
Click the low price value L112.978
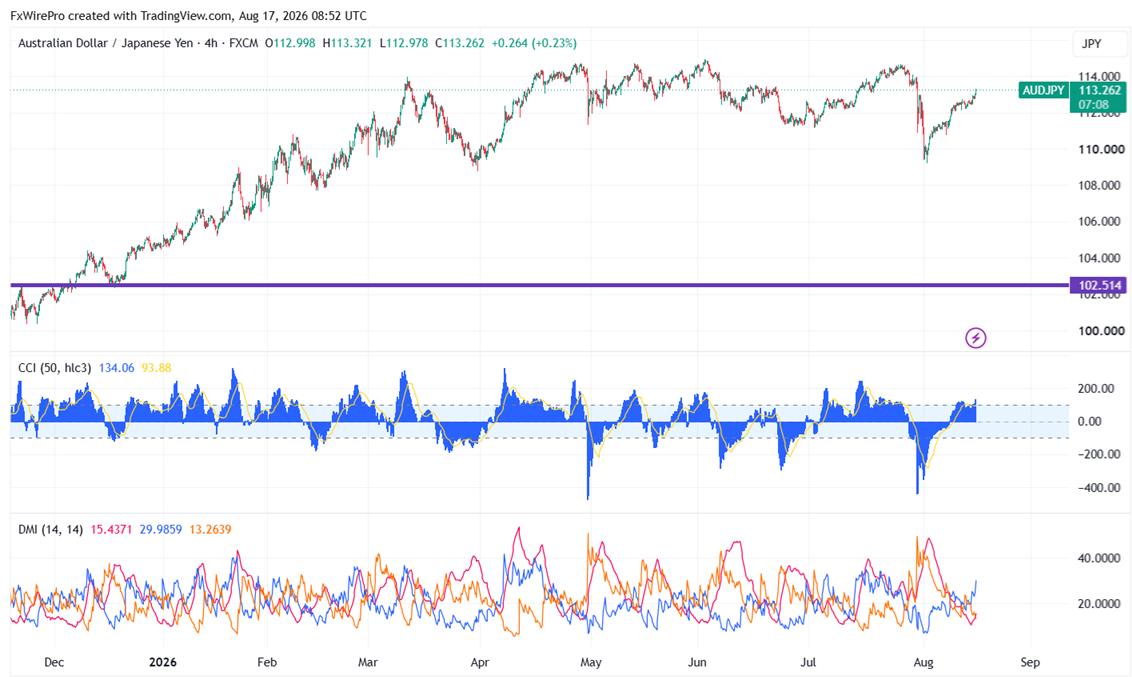coord(404,43)
